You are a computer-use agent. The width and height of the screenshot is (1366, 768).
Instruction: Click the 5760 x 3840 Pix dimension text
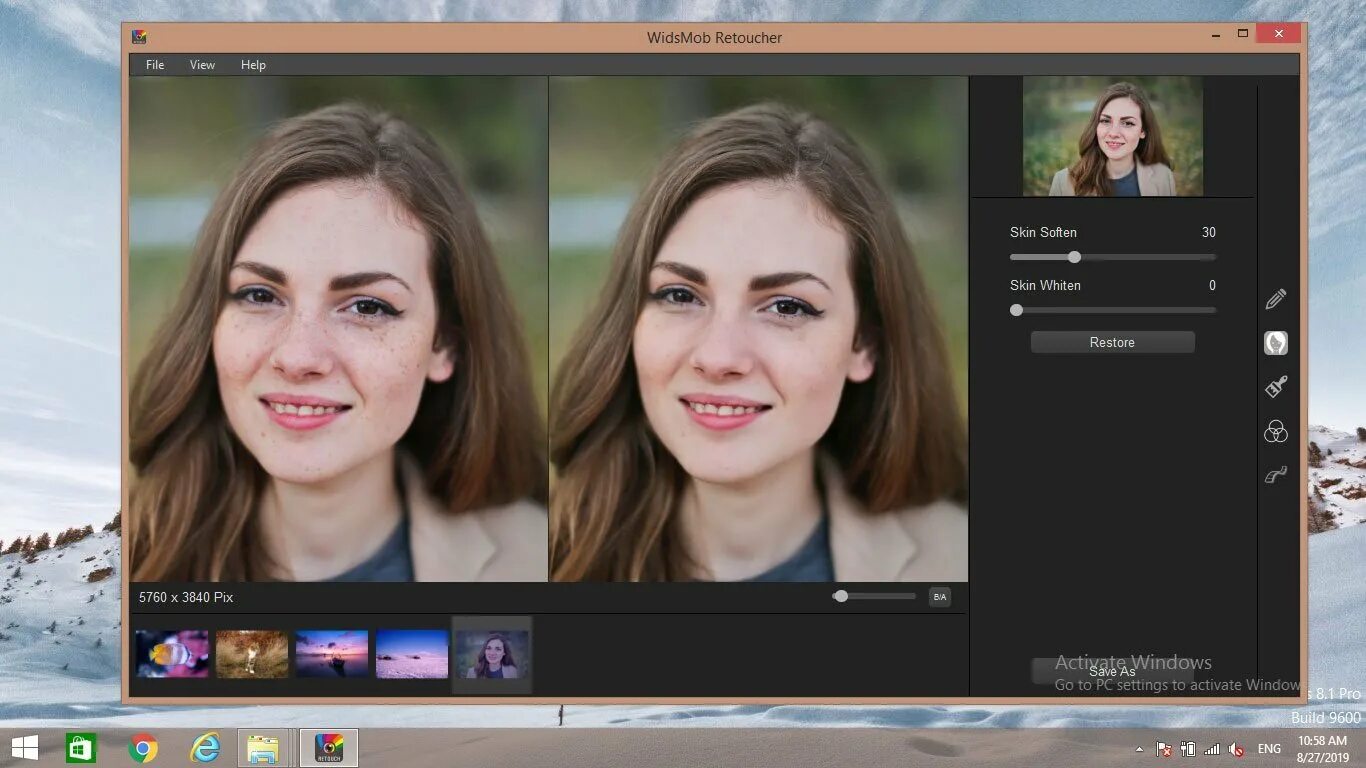click(x=186, y=597)
